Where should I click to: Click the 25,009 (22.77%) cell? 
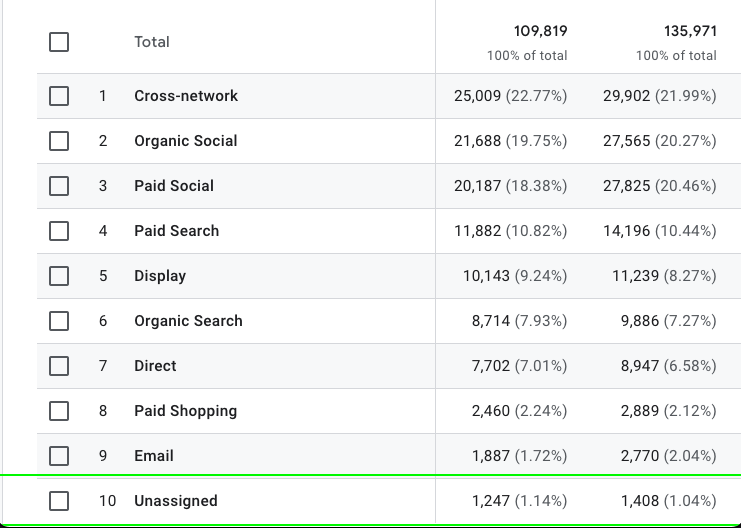click(510, 96)
